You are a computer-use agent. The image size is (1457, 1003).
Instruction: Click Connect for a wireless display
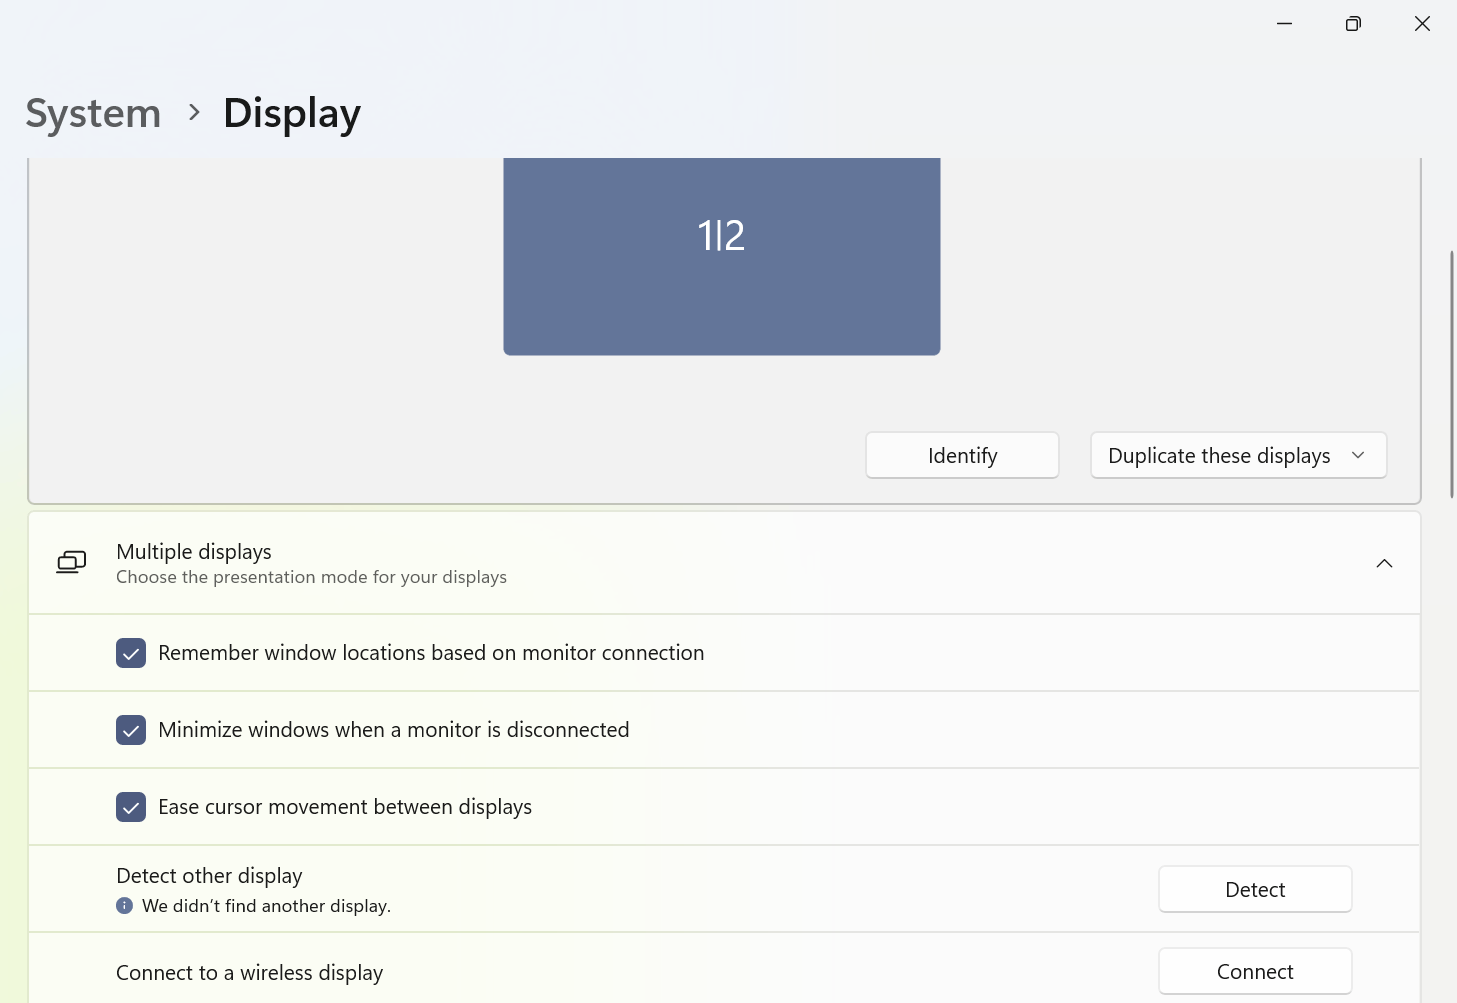[1254, 970]
